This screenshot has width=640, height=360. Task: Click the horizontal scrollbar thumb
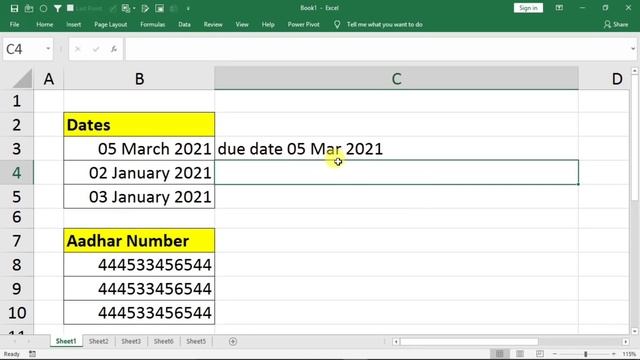point(469,341)
